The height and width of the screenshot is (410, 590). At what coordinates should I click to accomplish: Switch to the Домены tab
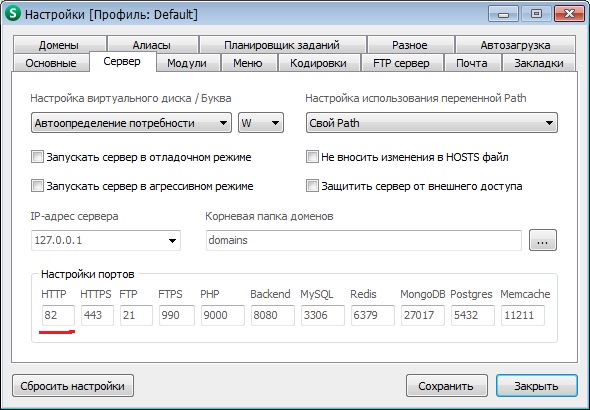59,45
